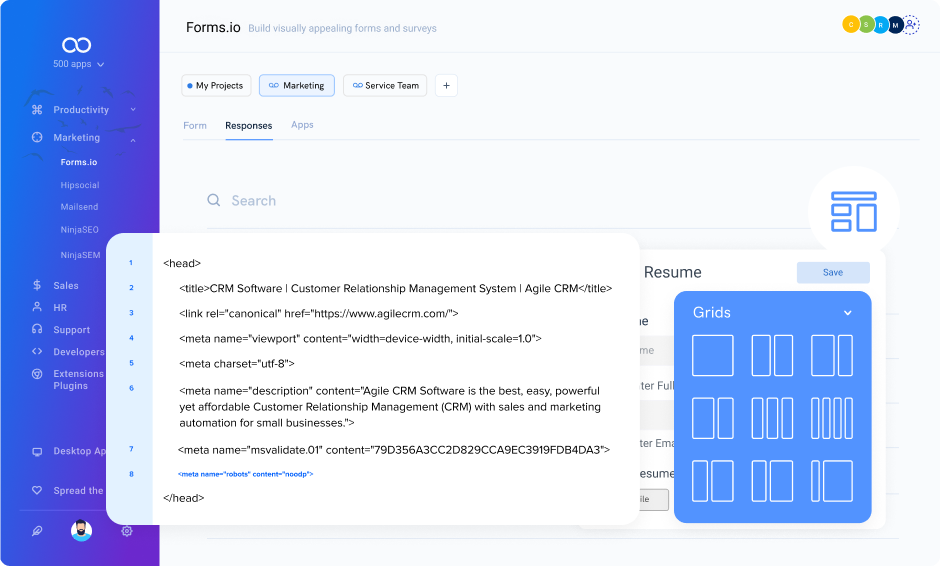Collapse the Grids panel chevron
Viewport: 940px width, 566px height.
848,313
